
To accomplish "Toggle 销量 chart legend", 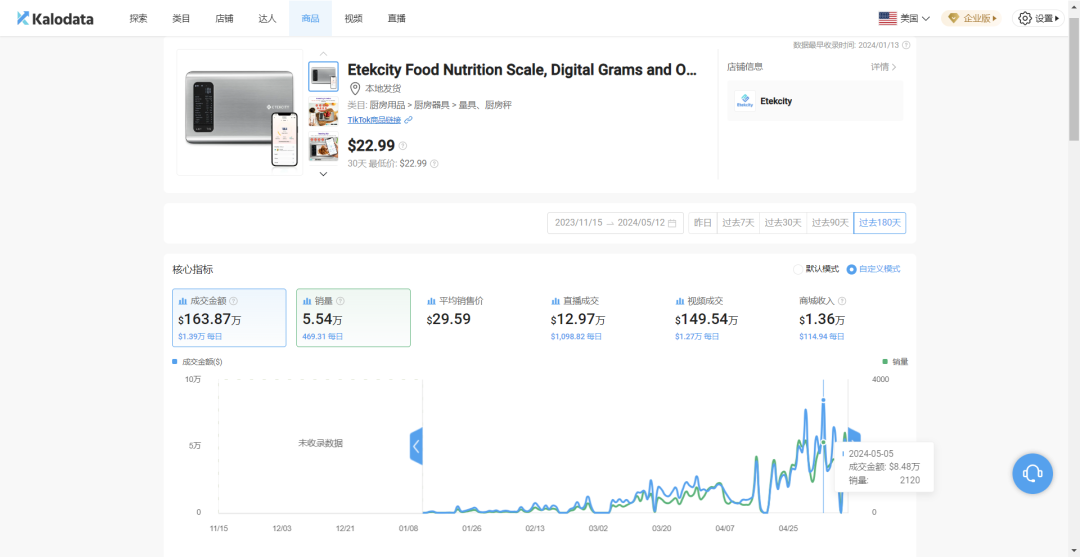I will [895, 361].
